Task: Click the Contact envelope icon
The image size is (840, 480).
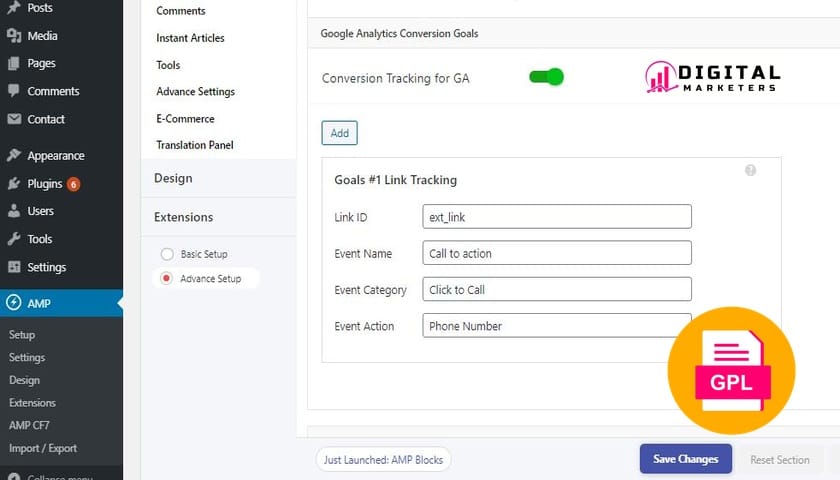Action: (x=14, y=119)
